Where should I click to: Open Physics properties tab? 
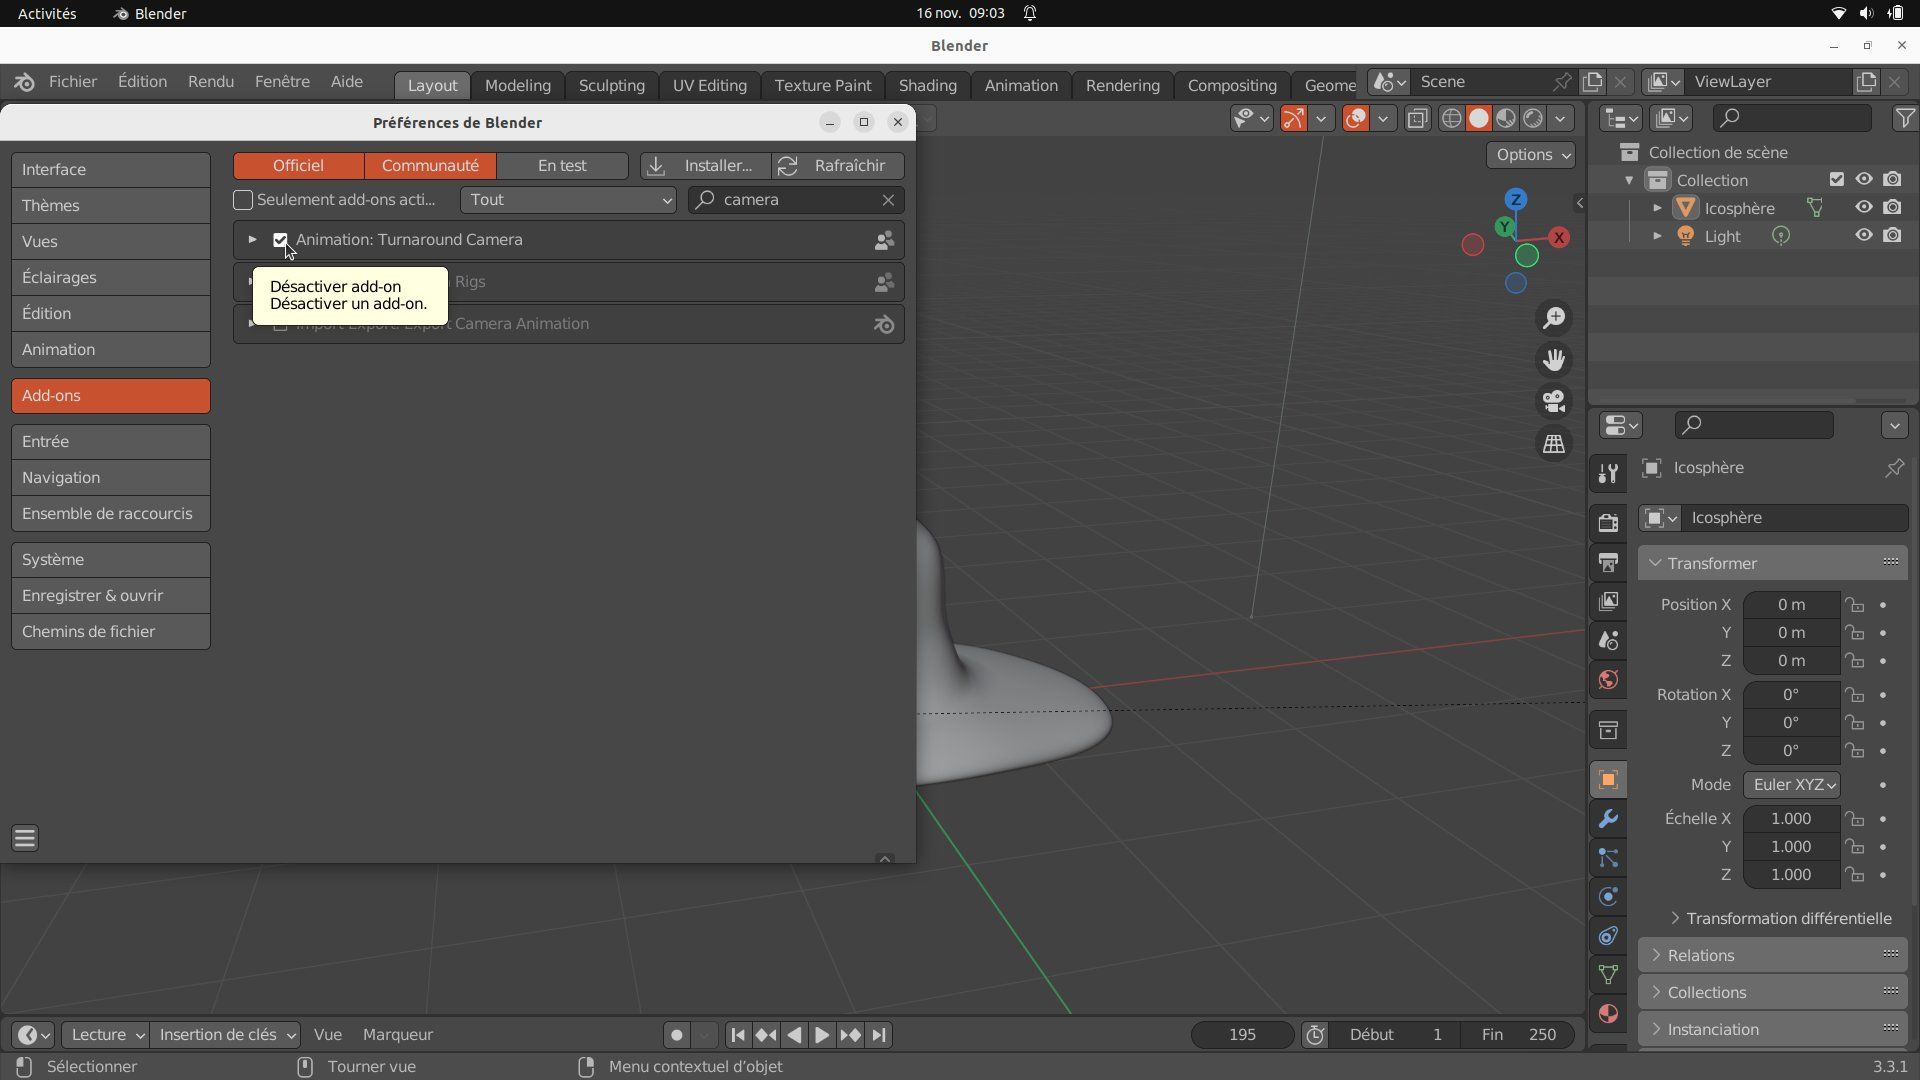point(1608,897)
